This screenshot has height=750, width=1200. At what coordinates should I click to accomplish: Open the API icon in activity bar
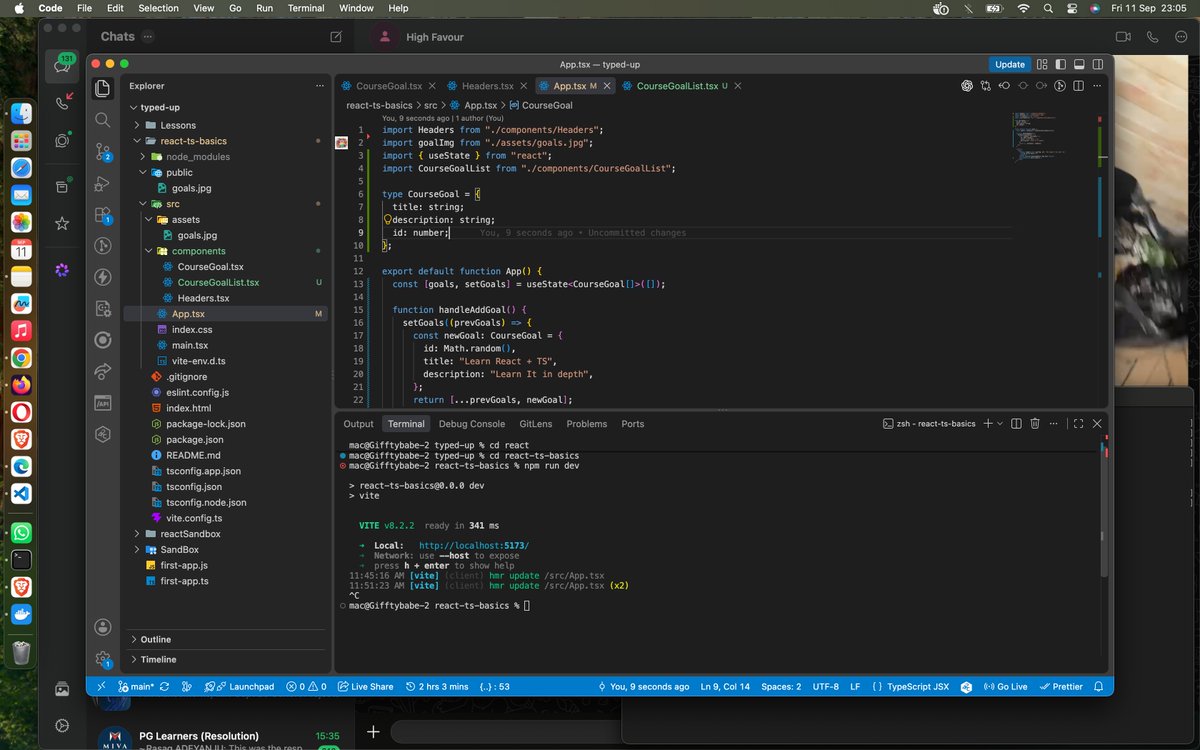tap(102, 403)
